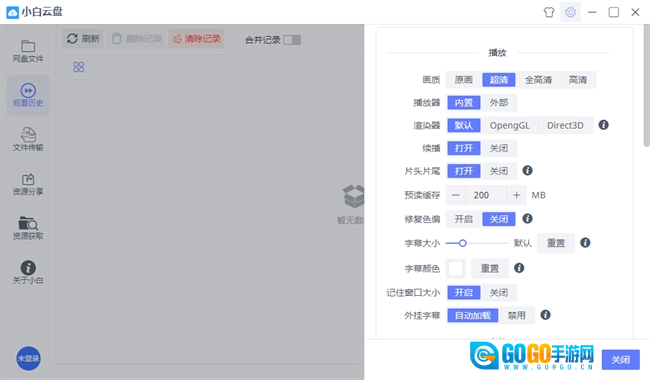
Task: Set 记住窗口大小 to 开启
Action: 463,293
